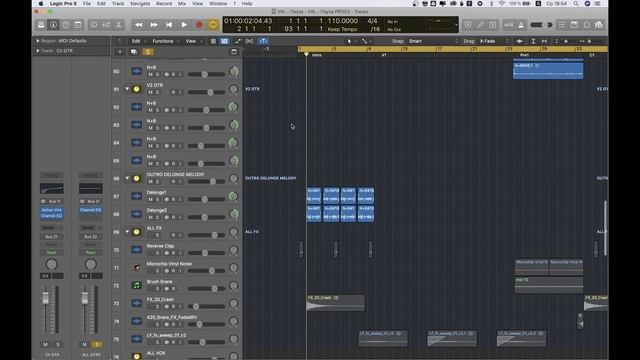
Task: Open track header configuration icon
Action: [x=234, y=52]
